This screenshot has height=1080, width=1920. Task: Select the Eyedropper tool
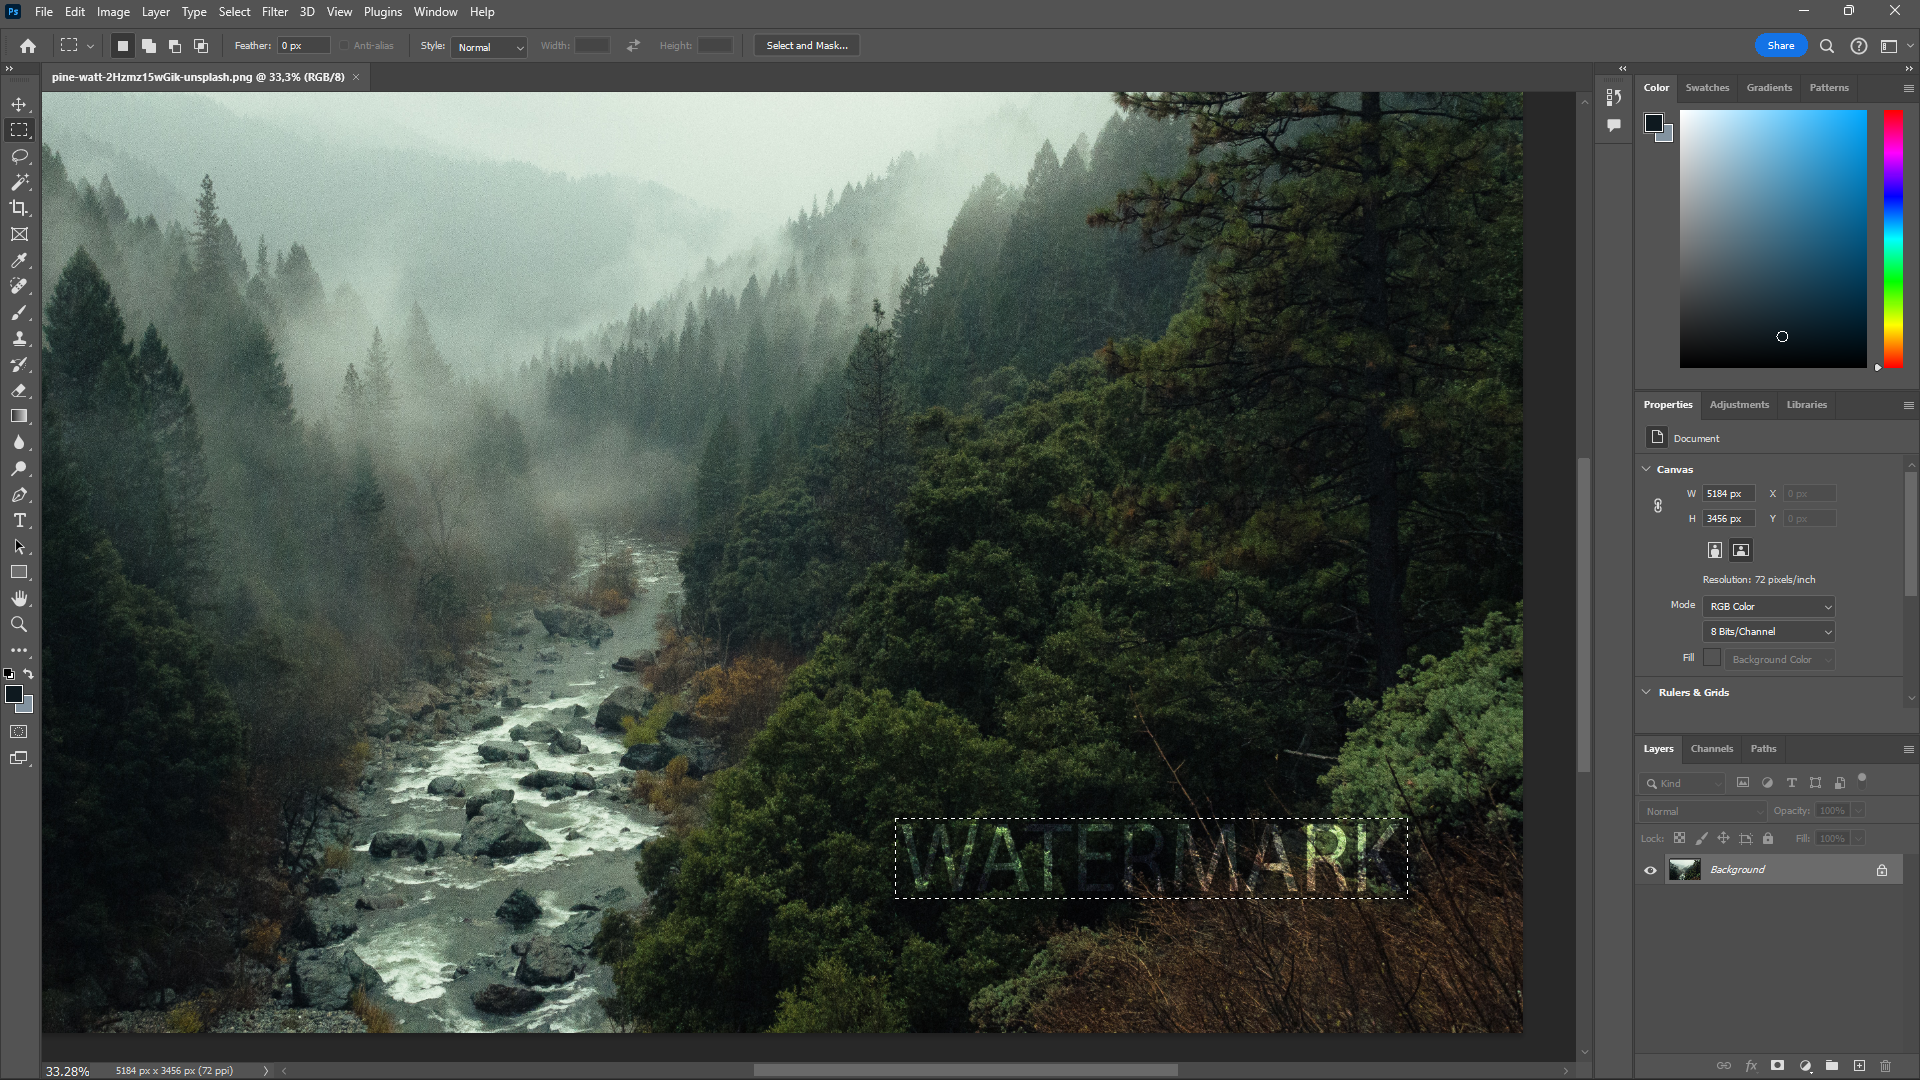[19, 260]
